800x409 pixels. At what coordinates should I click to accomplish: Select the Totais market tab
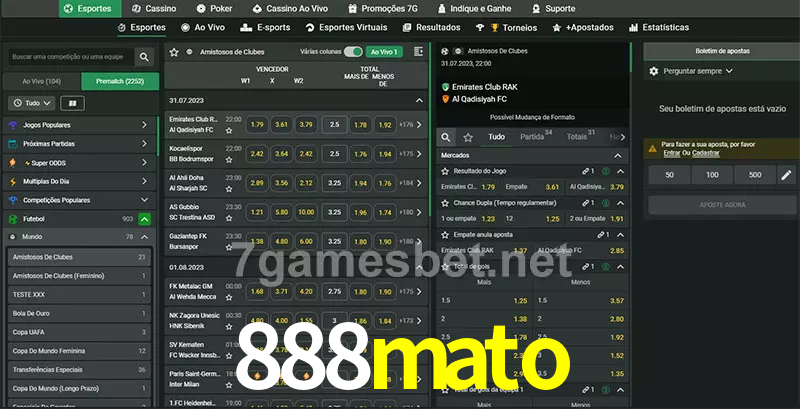pyautogui.click(x=581, y=136)
